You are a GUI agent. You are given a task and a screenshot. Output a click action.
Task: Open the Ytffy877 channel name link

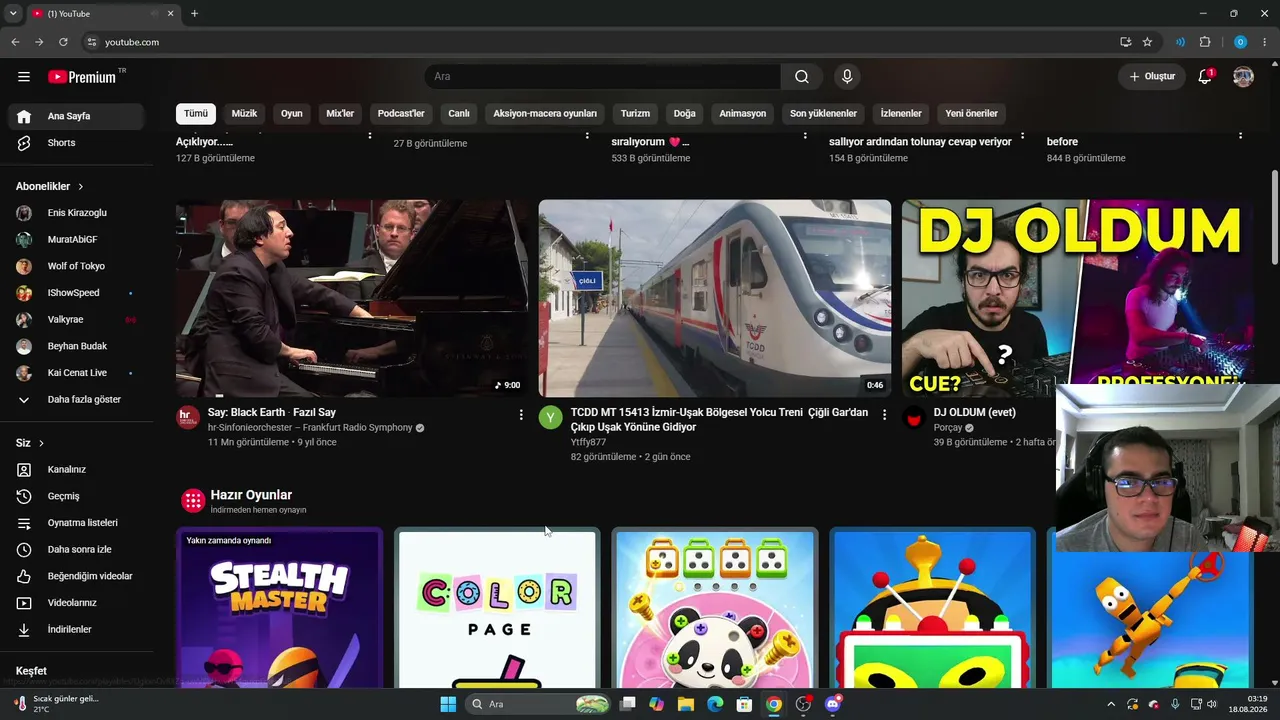tap(588, 442)
